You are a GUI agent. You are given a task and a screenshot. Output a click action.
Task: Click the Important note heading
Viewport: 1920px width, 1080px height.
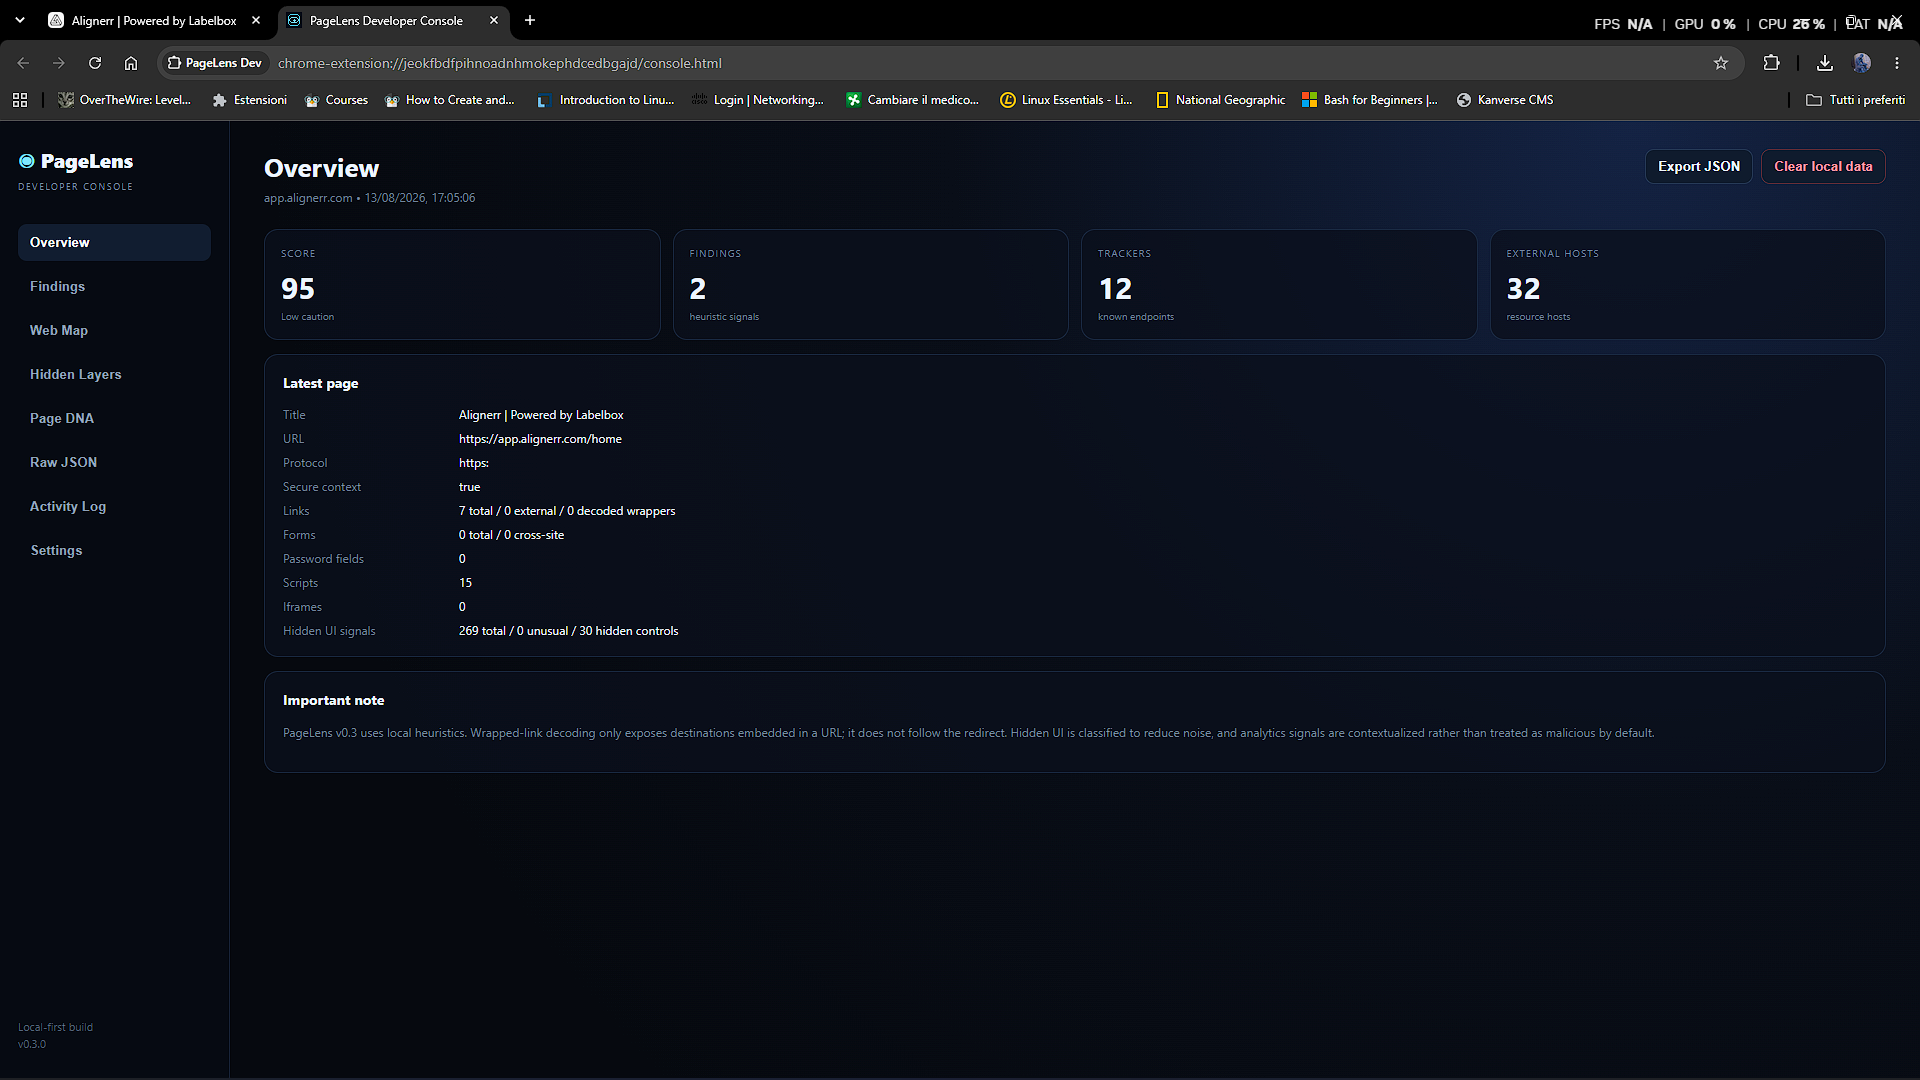coord(333,700)
